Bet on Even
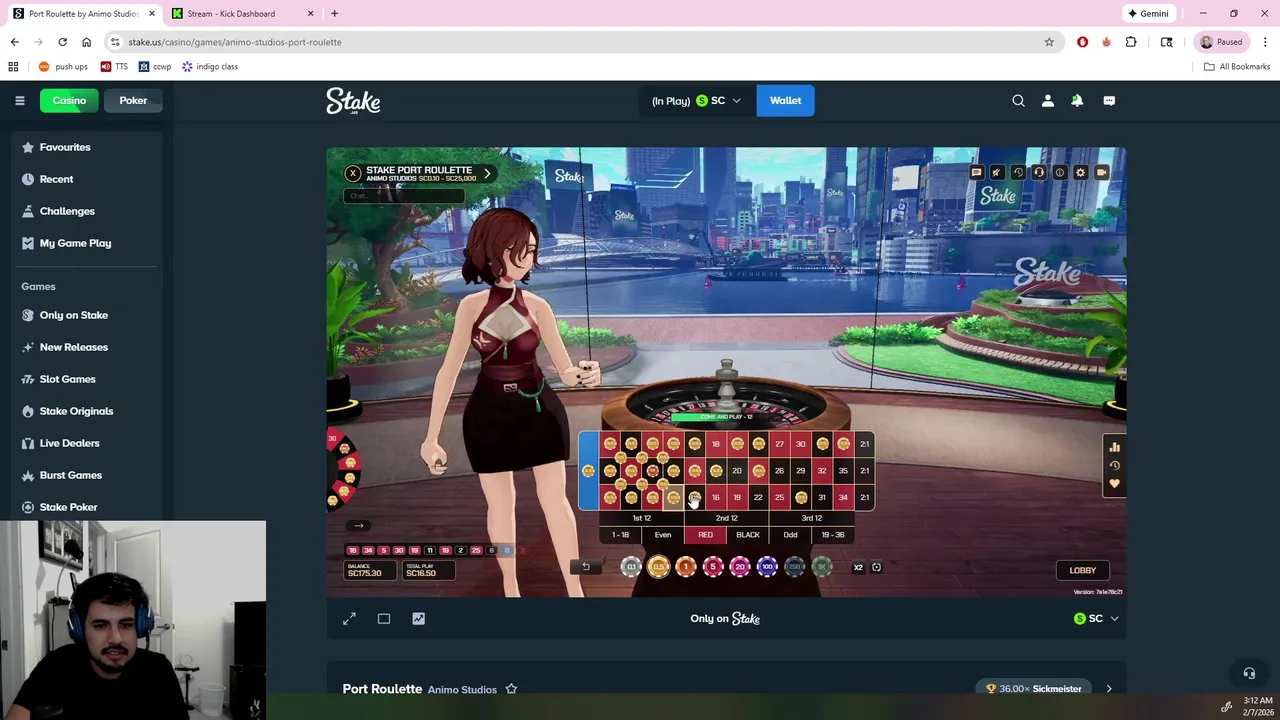1280x720 pixels. [663, 535]
